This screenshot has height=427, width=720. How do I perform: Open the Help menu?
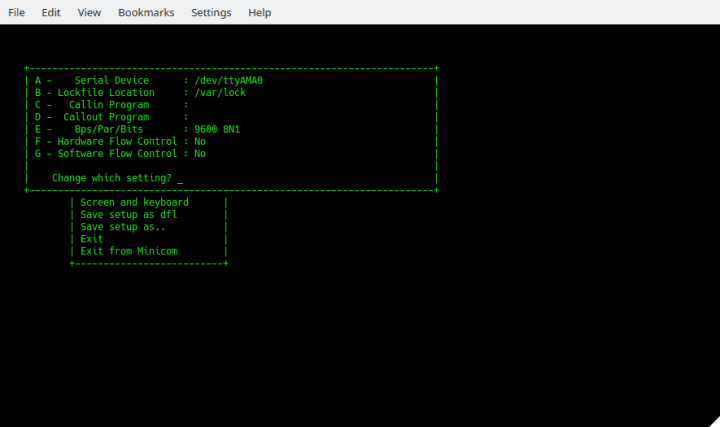[x=259, y=12]
